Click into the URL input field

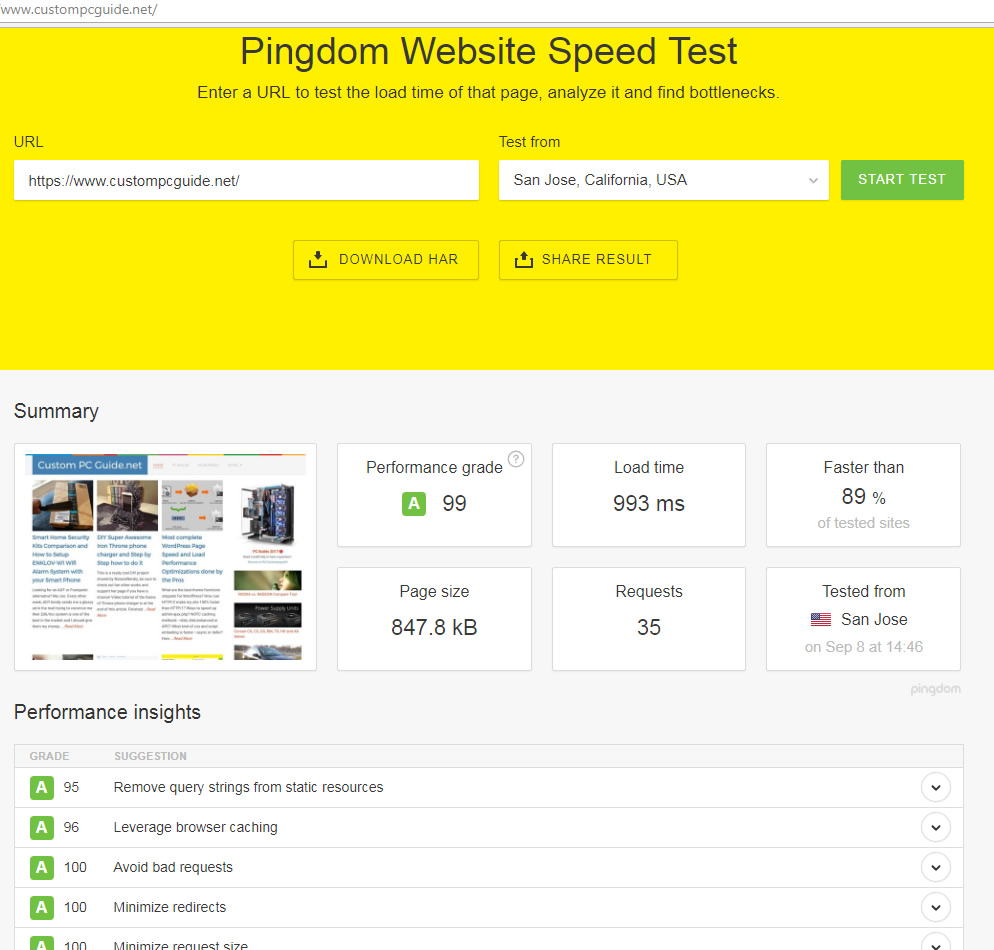[x=246, y=181]
